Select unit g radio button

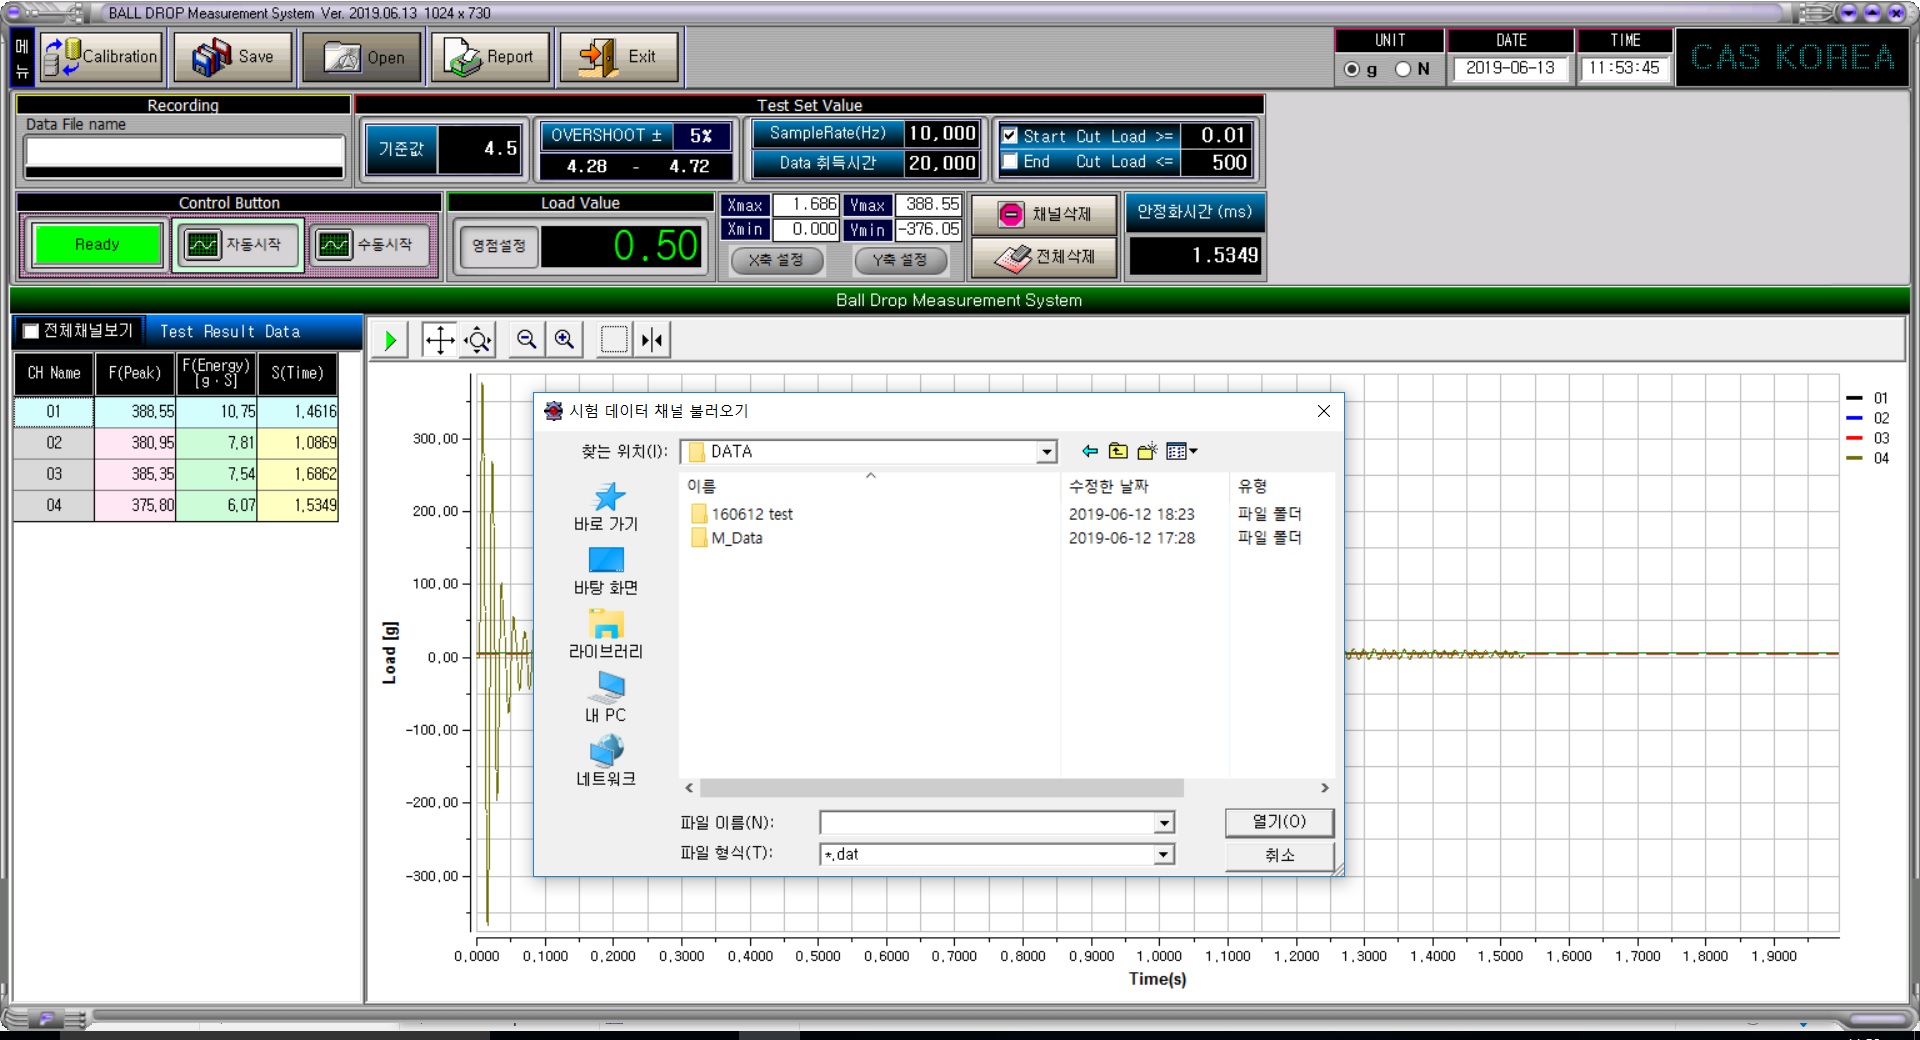[1352, 70]
